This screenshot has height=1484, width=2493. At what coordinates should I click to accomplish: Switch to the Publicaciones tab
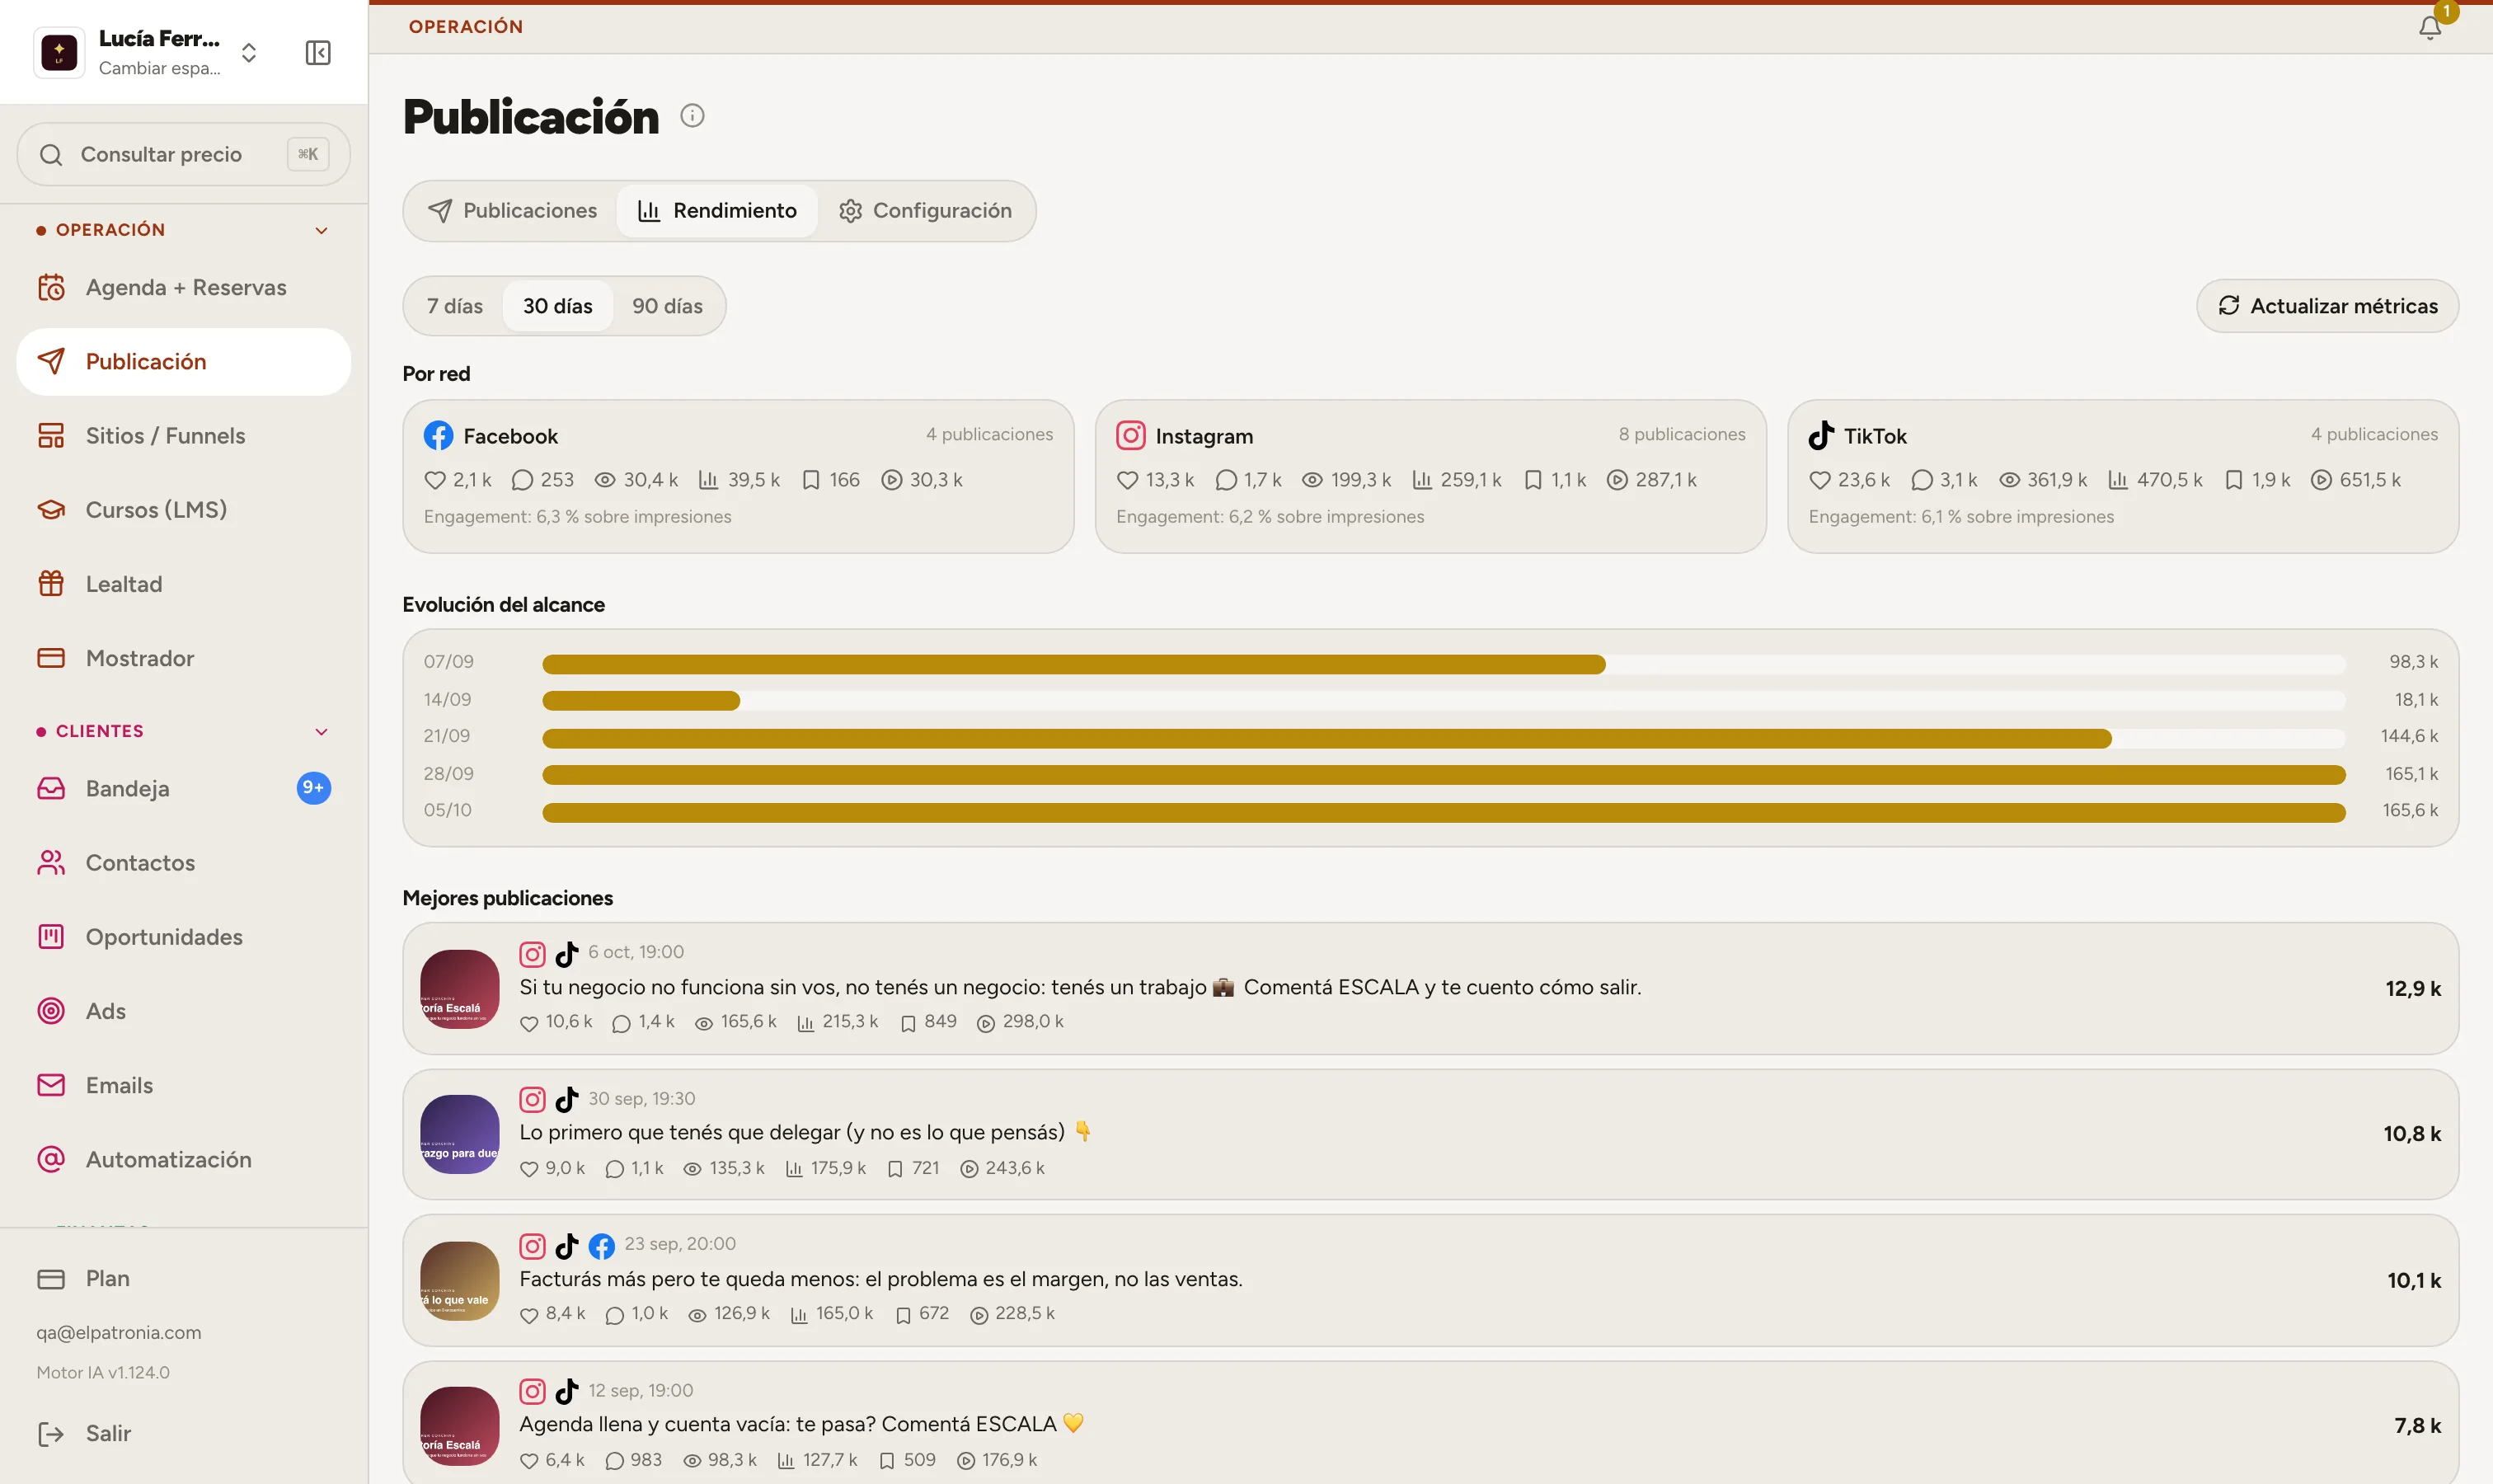click(x=512, y=211)
